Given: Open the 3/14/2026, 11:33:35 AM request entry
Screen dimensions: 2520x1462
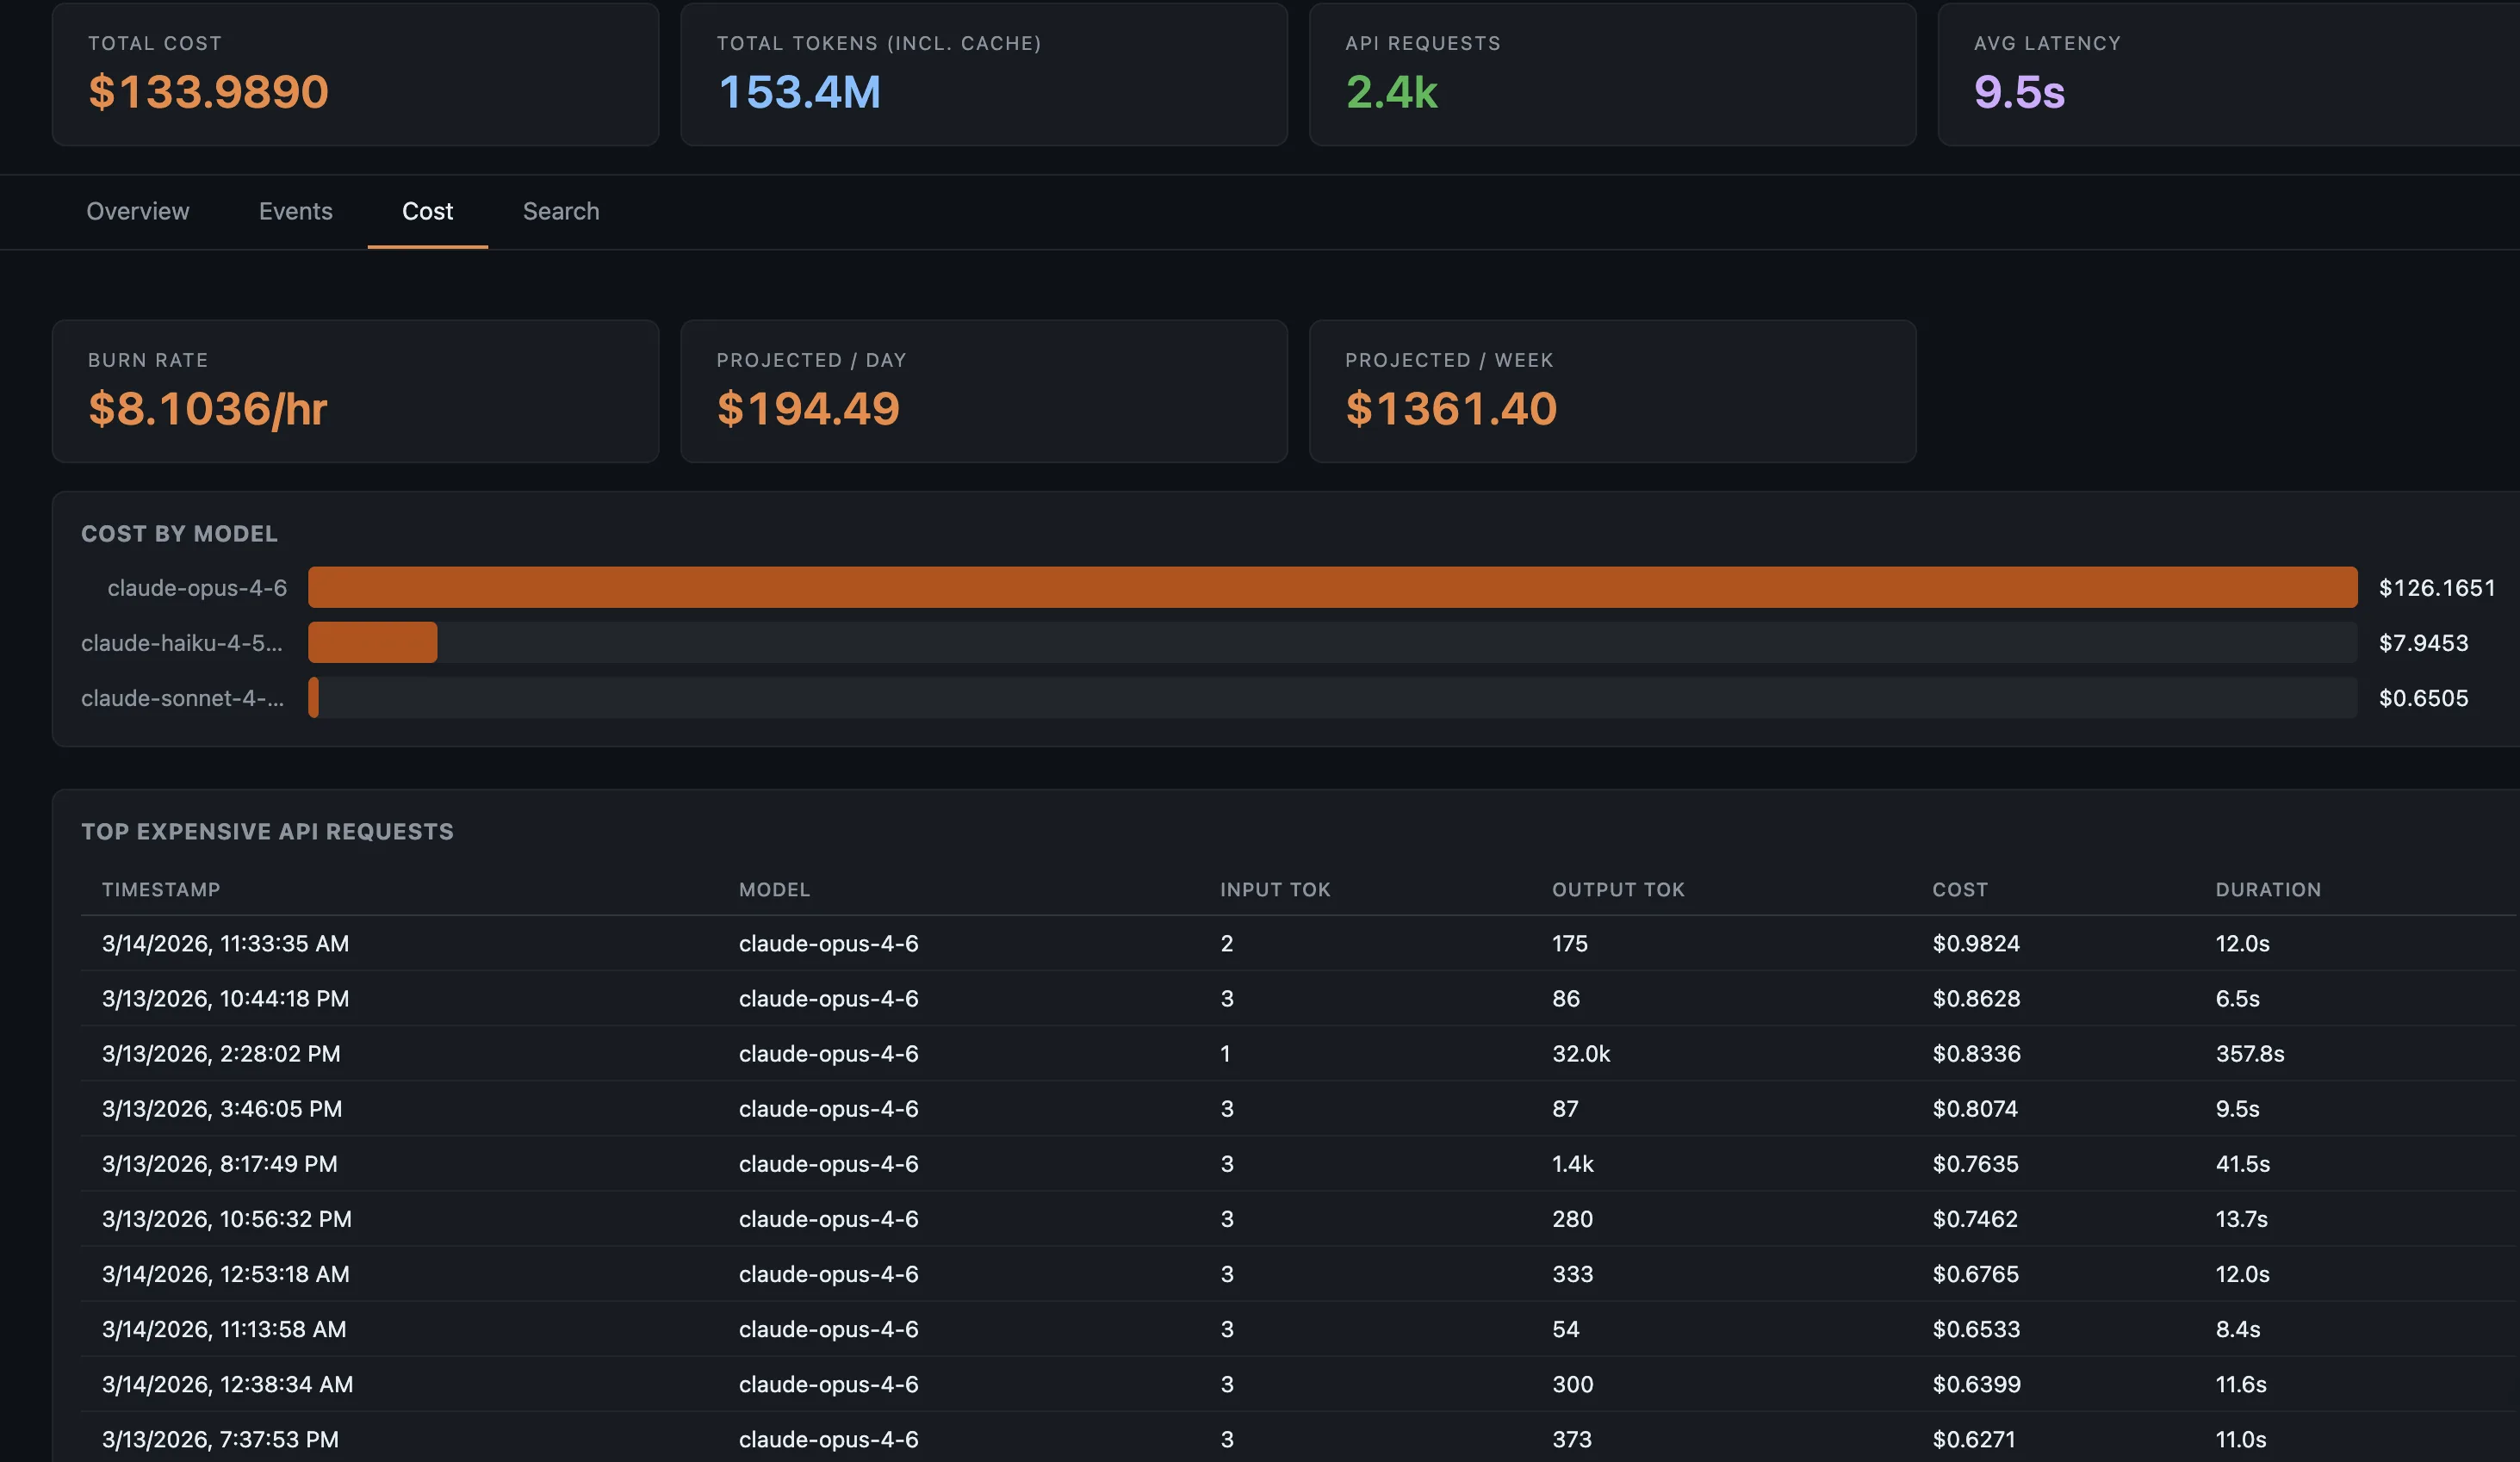Looking at the screenshot, I should 1200,943.
